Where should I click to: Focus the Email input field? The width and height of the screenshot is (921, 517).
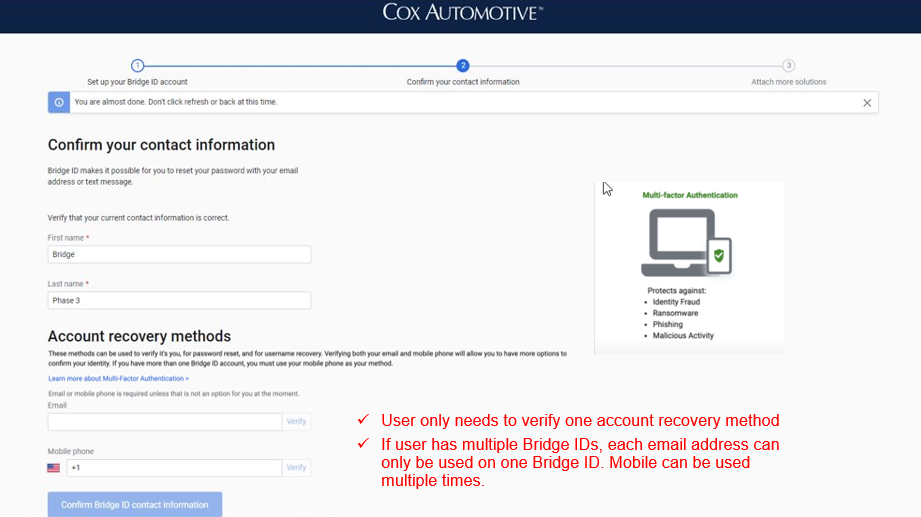(x=165, y=421)
